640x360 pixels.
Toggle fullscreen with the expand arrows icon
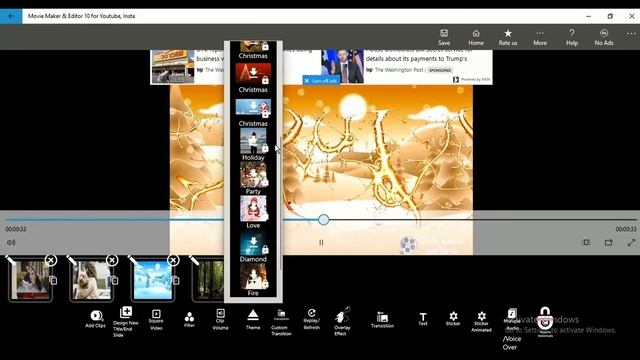tap(631, 242)
